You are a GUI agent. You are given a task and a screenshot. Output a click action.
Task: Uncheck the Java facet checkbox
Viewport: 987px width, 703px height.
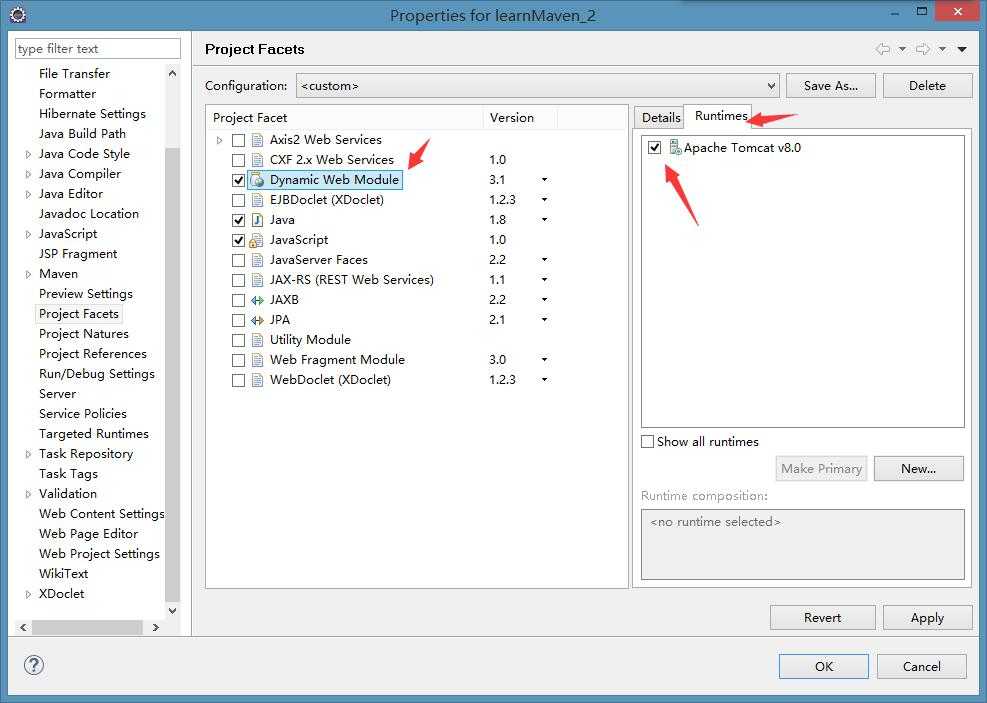click(x=239, y=220)
